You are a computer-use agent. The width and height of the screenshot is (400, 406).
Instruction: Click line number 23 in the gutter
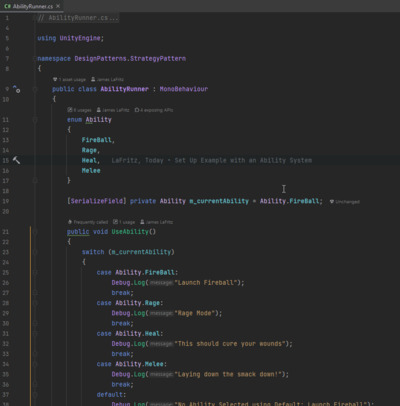point(6,252)
